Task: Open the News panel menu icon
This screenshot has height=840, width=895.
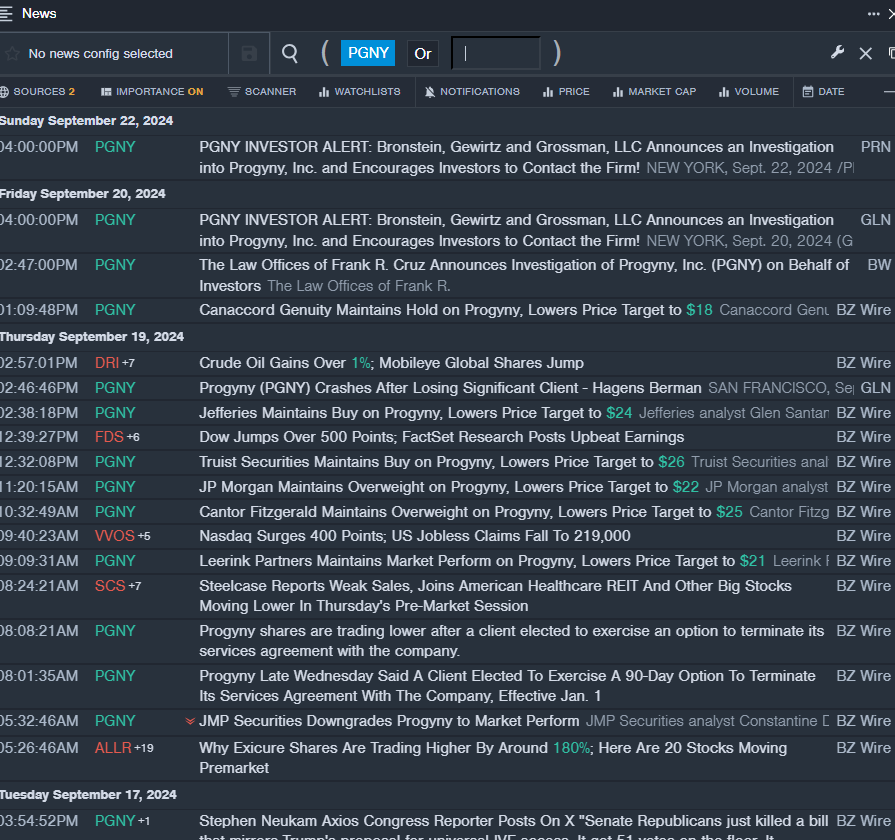Action: 8,14
